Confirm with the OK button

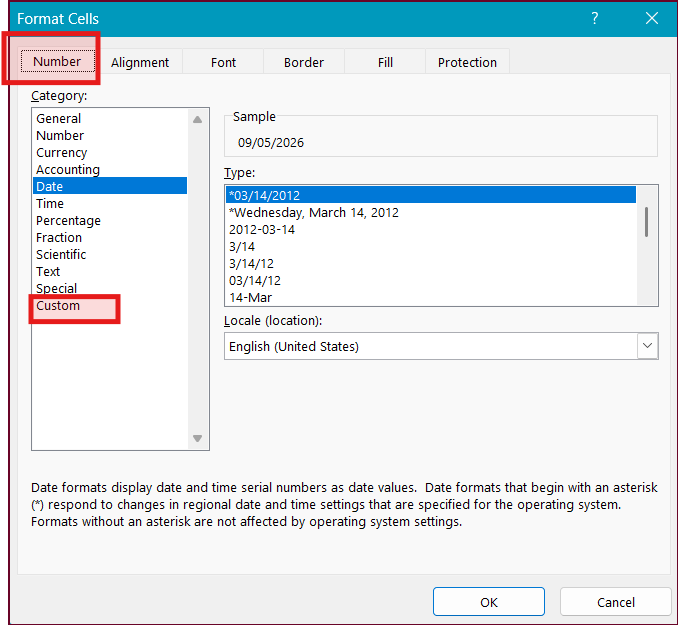coord(489,602)
